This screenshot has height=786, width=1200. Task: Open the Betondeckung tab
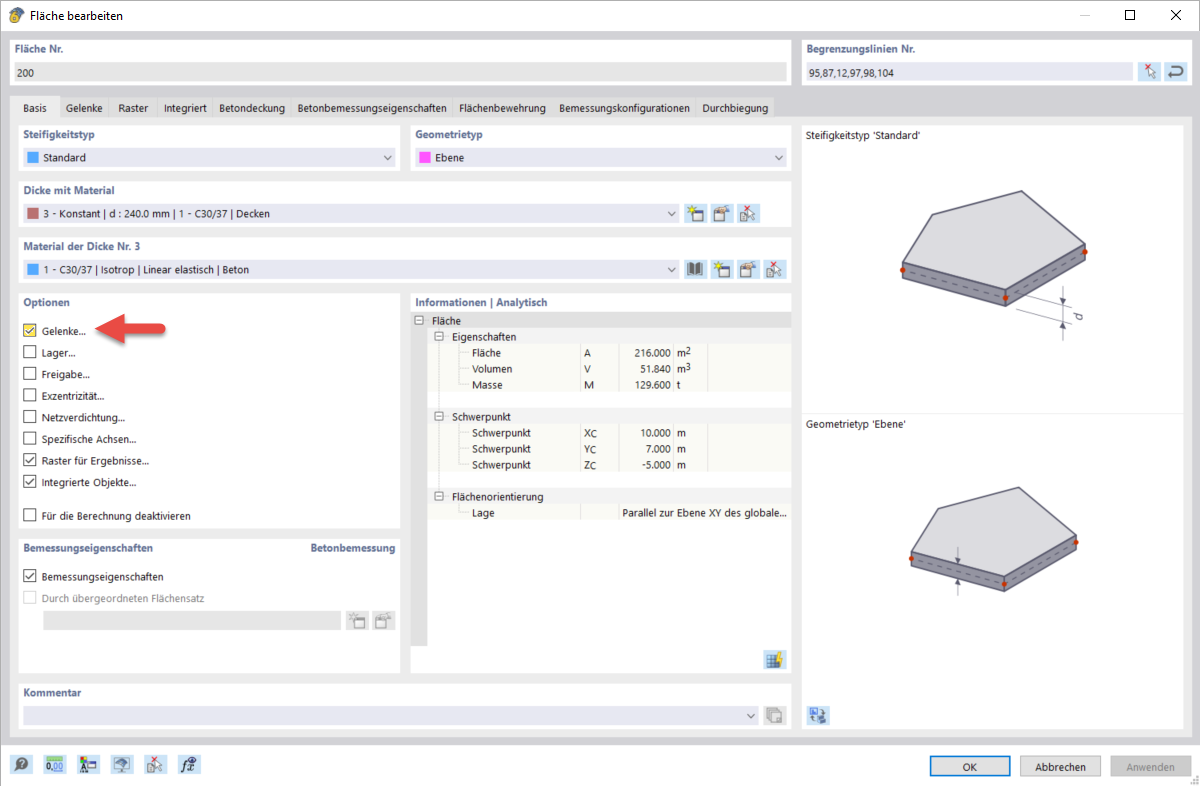click(x=252, y=108)
